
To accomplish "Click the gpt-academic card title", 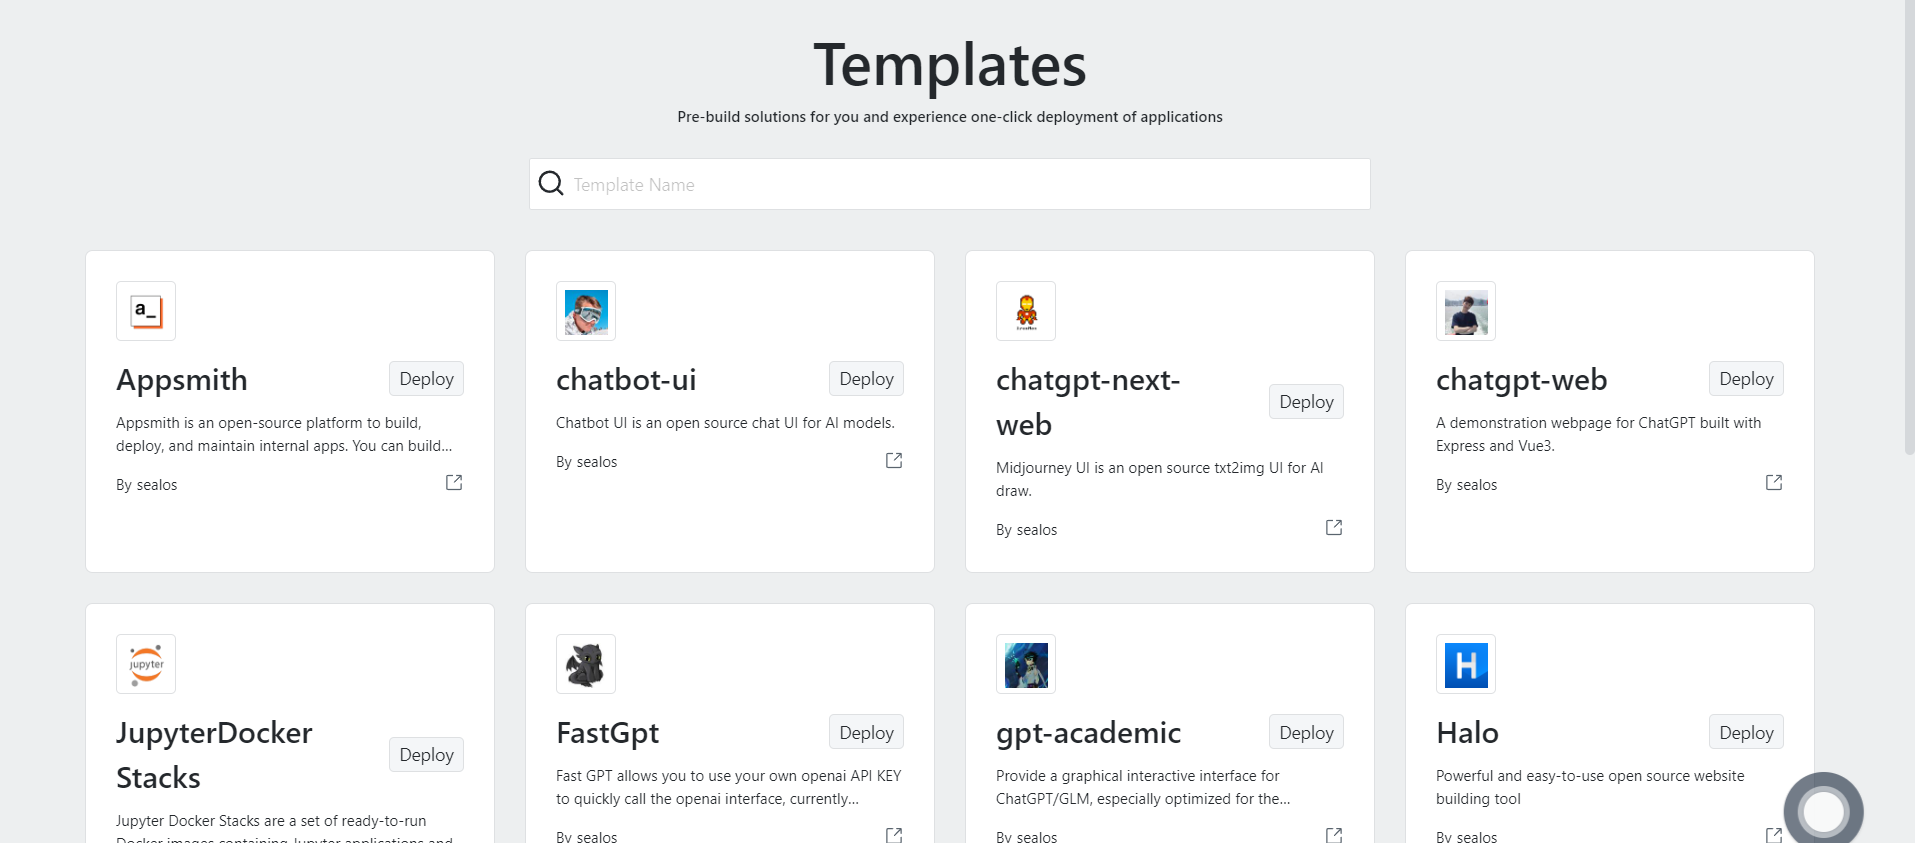I will pos(1088,733).
